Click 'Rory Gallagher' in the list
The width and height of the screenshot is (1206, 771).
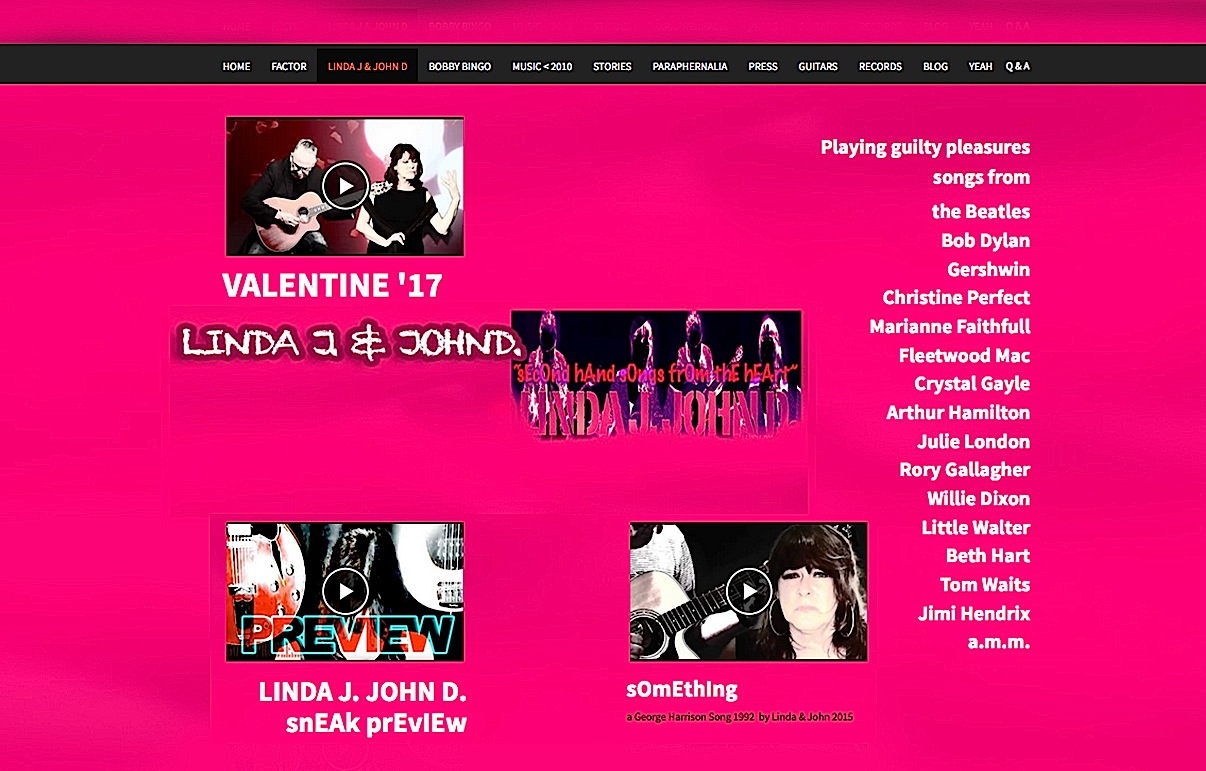(965, 469)
